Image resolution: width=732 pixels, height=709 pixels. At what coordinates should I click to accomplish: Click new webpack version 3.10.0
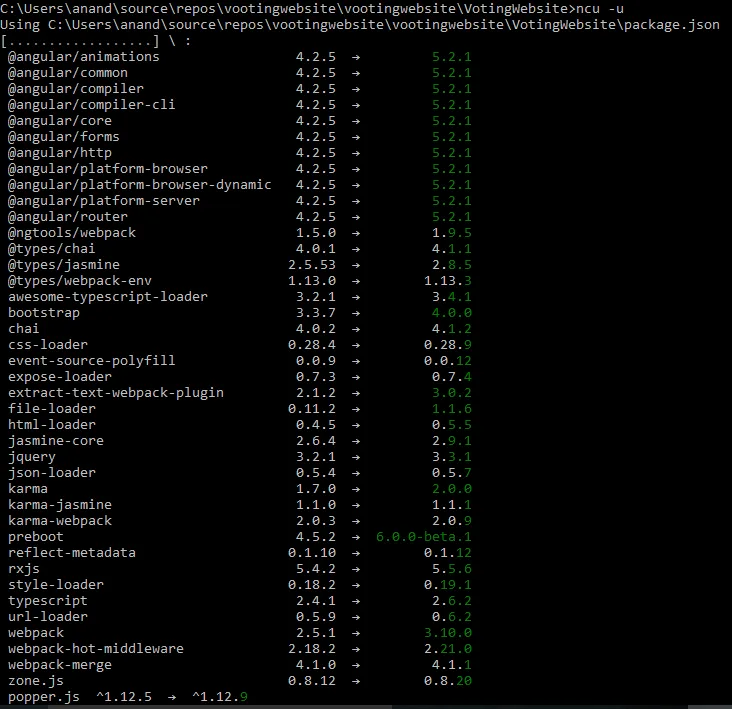tap(448, 632)
